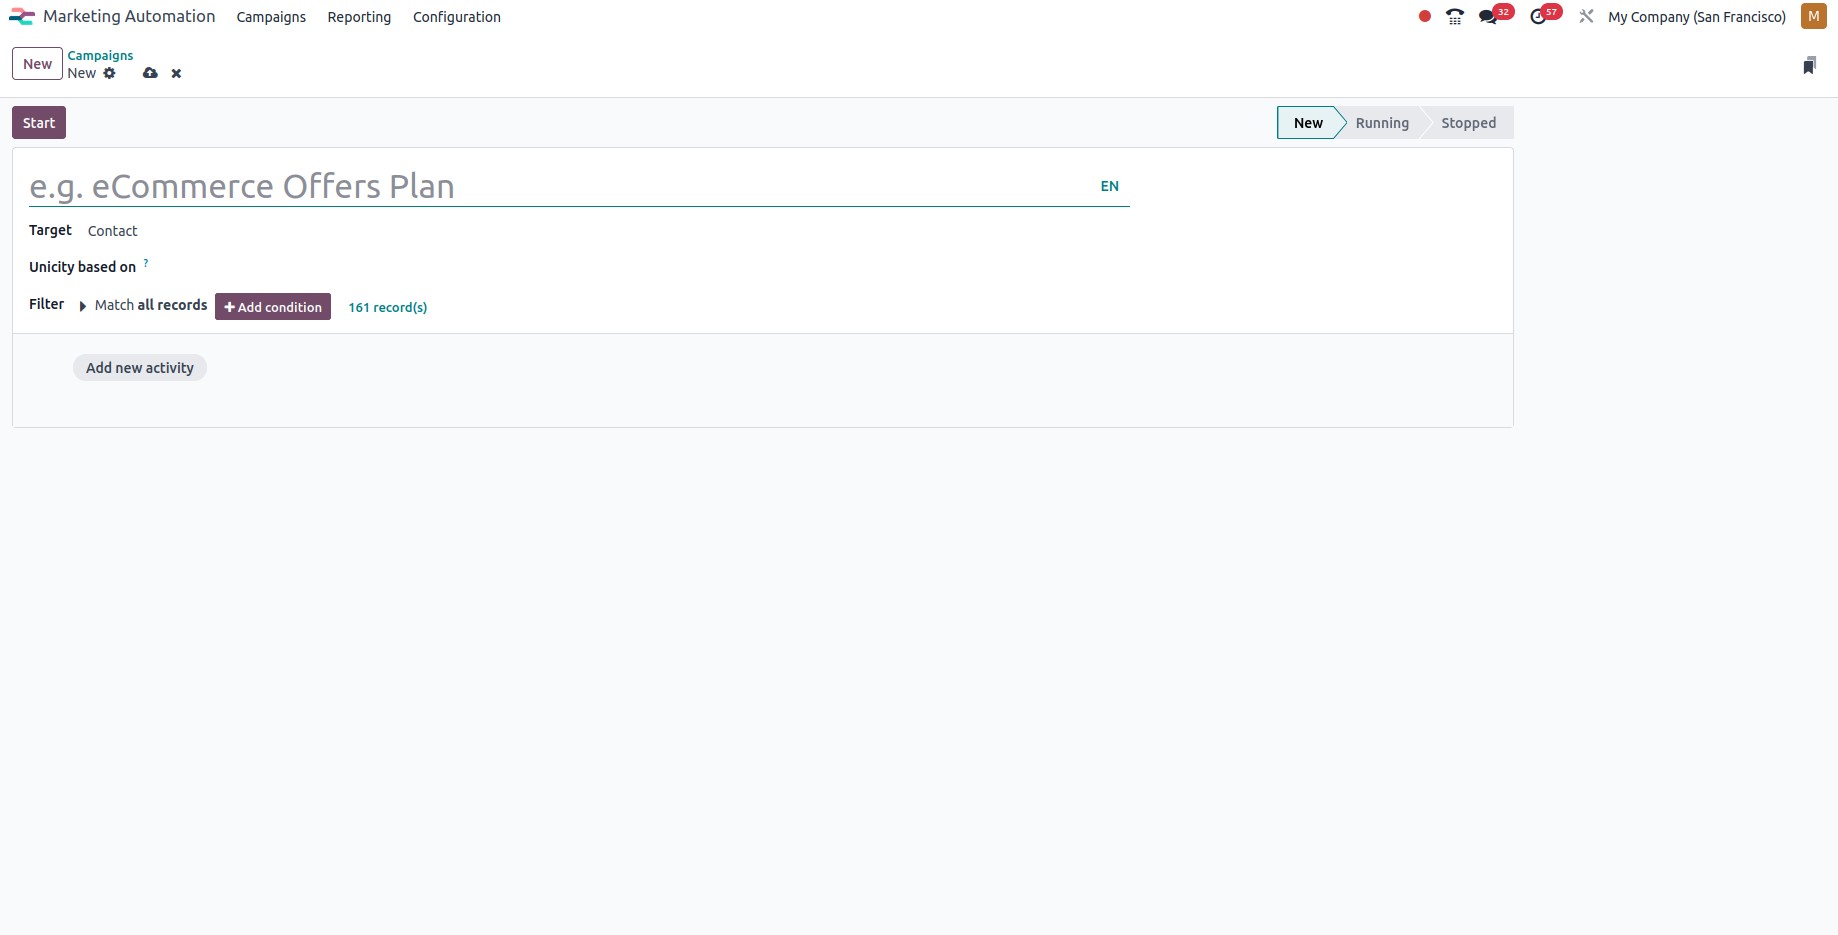This screenshot has width=1838, height=935.
Task: Click the bookmark icon on the right
Action: [1808, 64]
